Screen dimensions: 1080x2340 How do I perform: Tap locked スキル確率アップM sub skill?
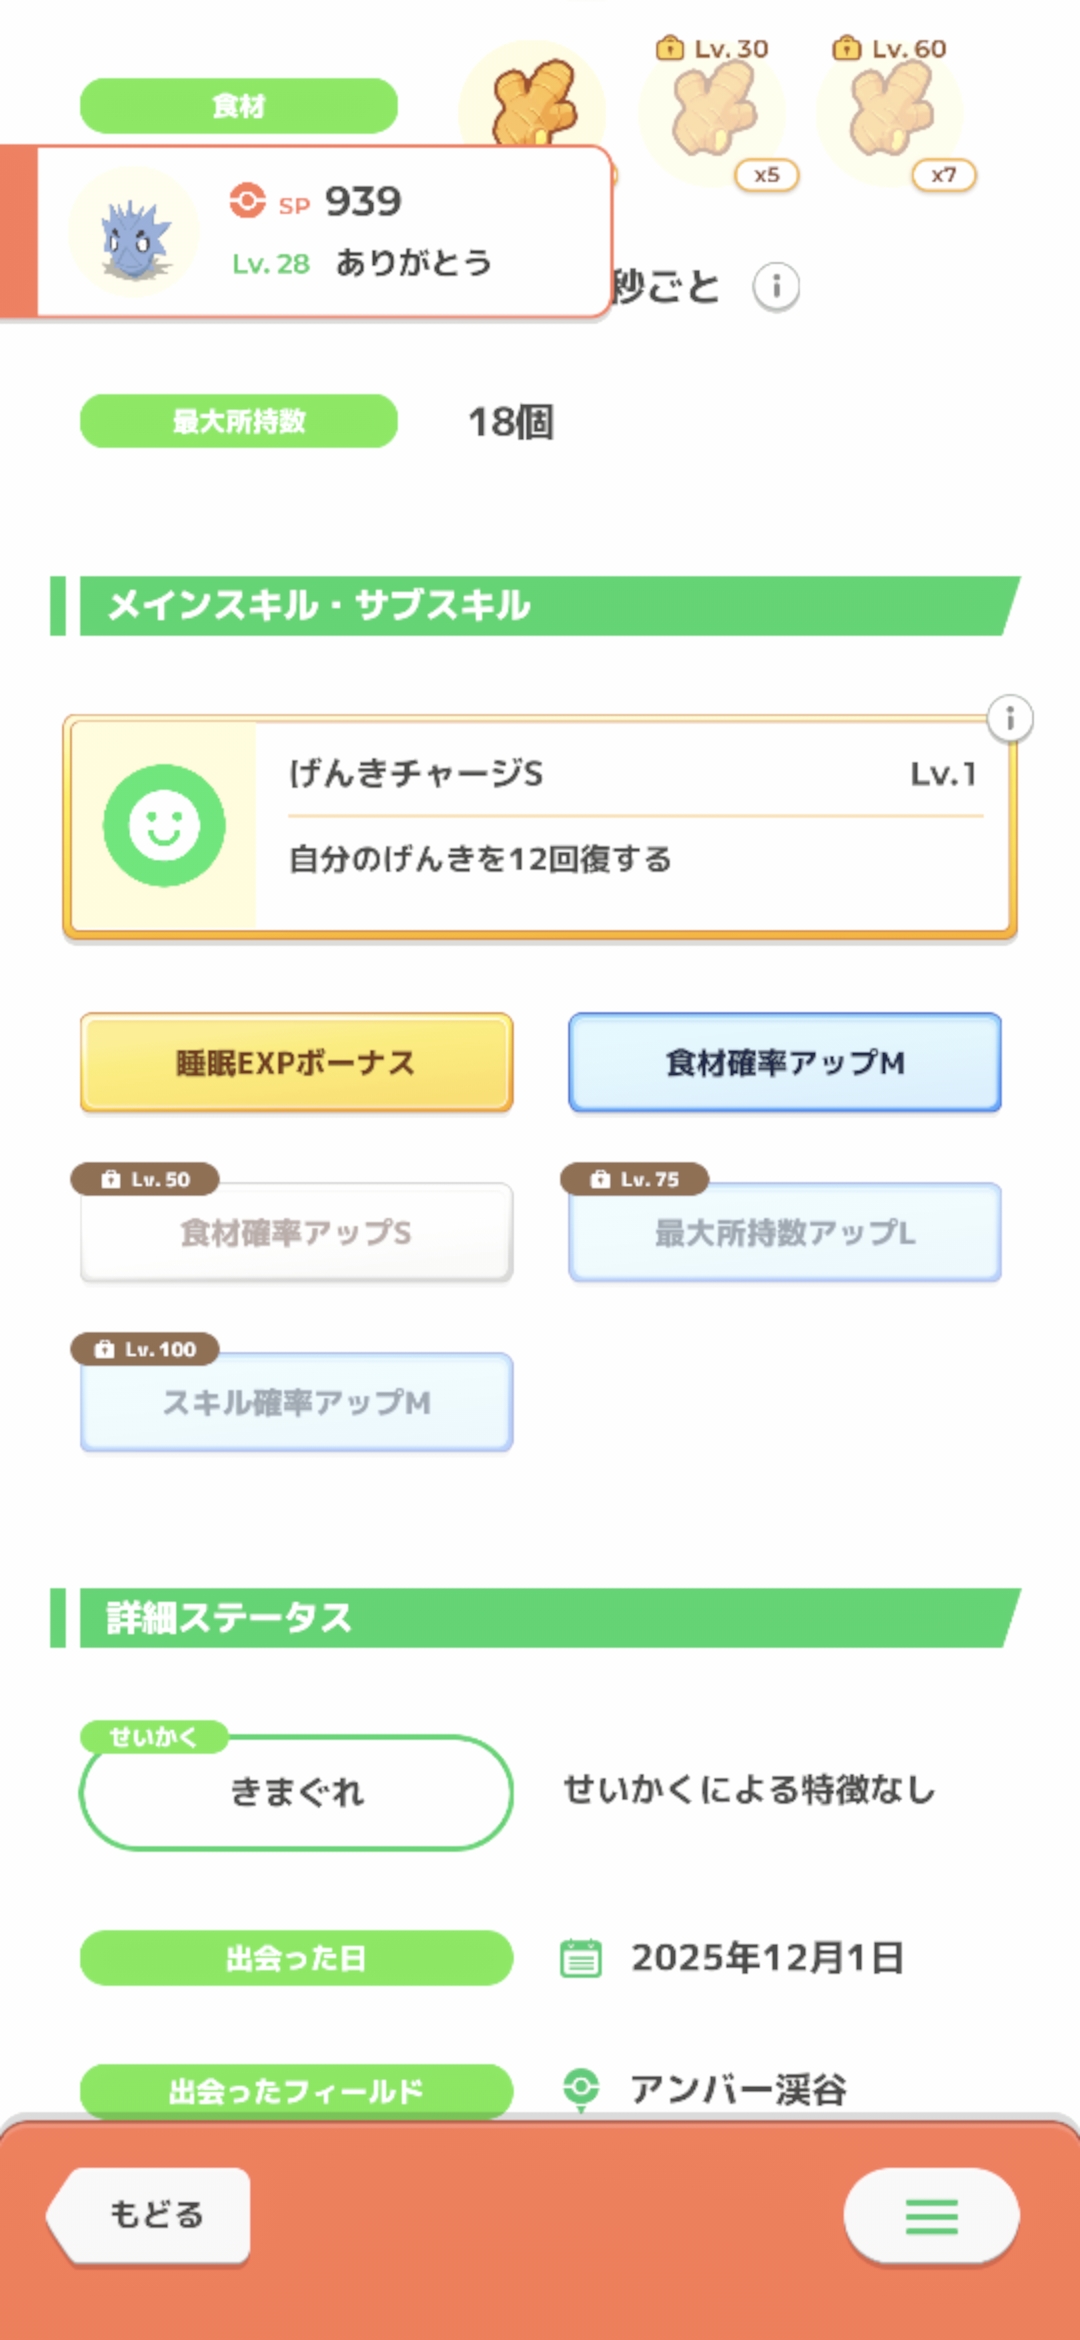point(296,1403)
